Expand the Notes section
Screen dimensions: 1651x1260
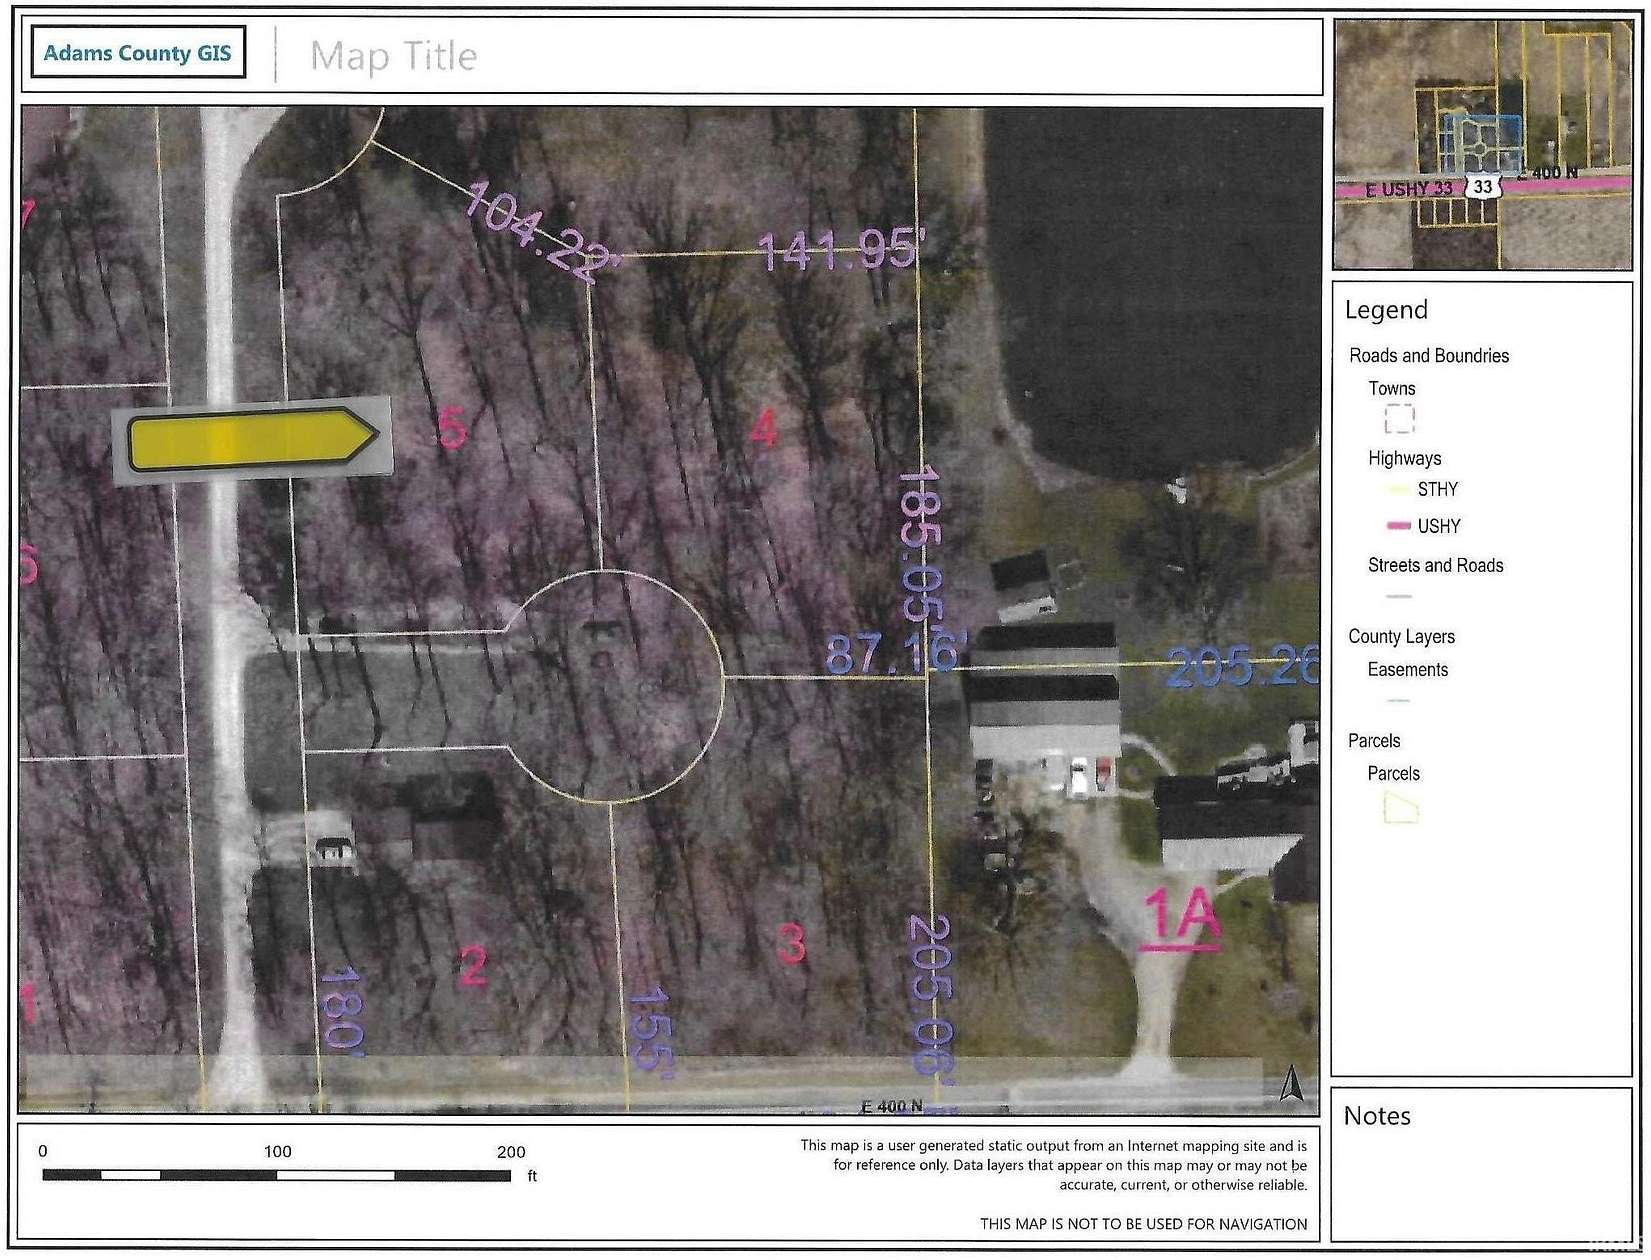coord(1376,1116)
